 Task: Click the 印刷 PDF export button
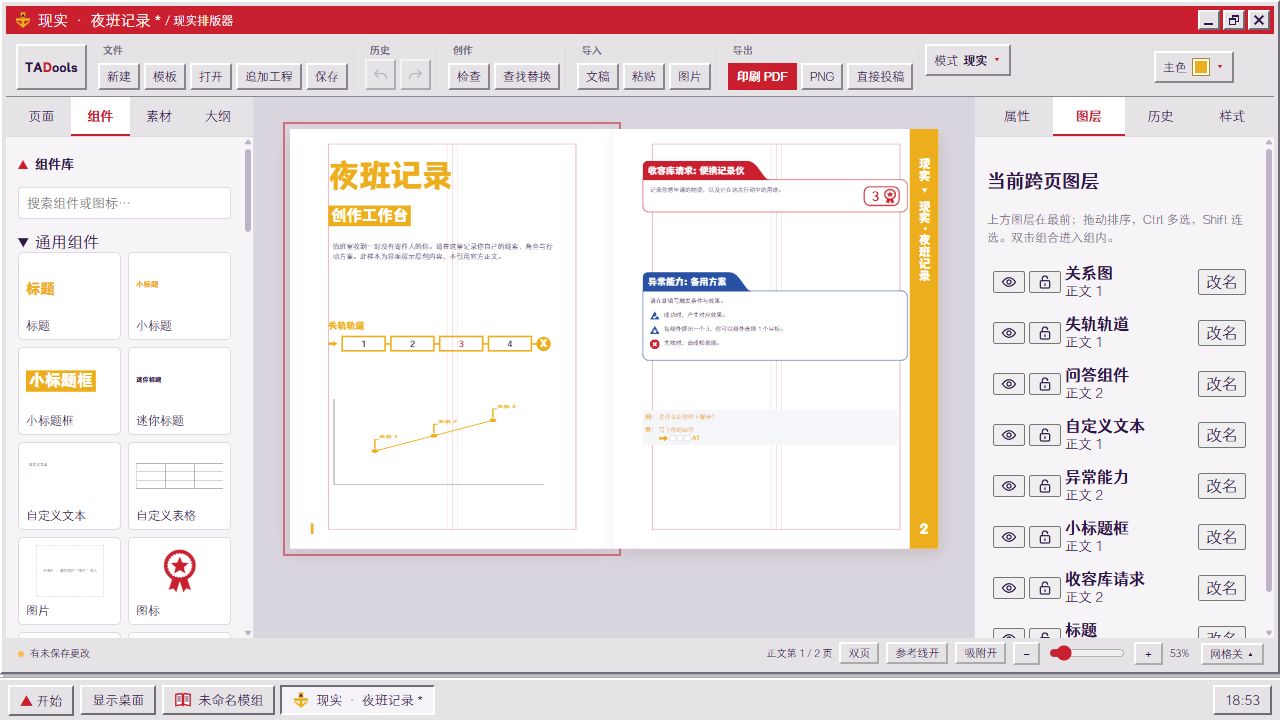(762, 76)
